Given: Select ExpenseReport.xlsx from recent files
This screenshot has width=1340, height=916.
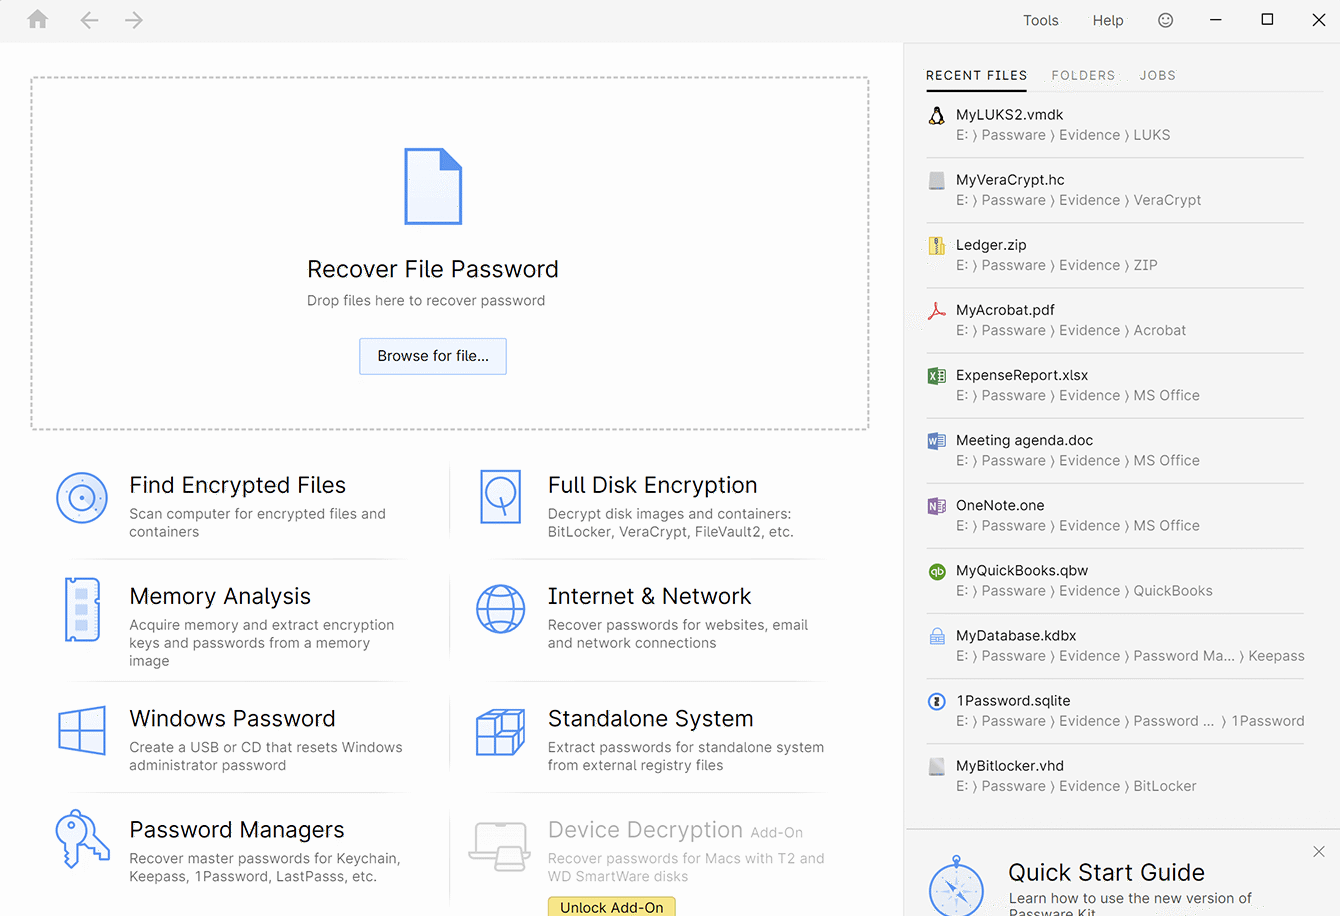Looking at the screenshot, I should [x=1021, y=375].
